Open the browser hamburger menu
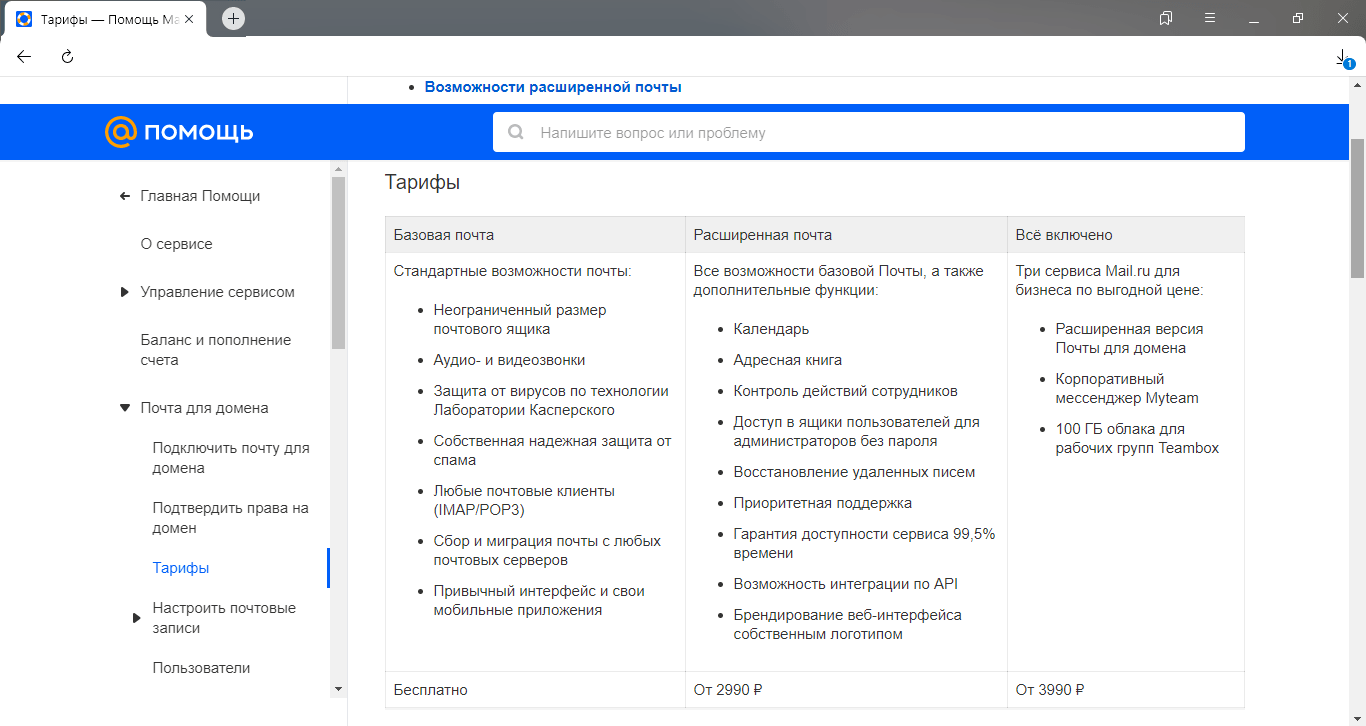 1210,18
